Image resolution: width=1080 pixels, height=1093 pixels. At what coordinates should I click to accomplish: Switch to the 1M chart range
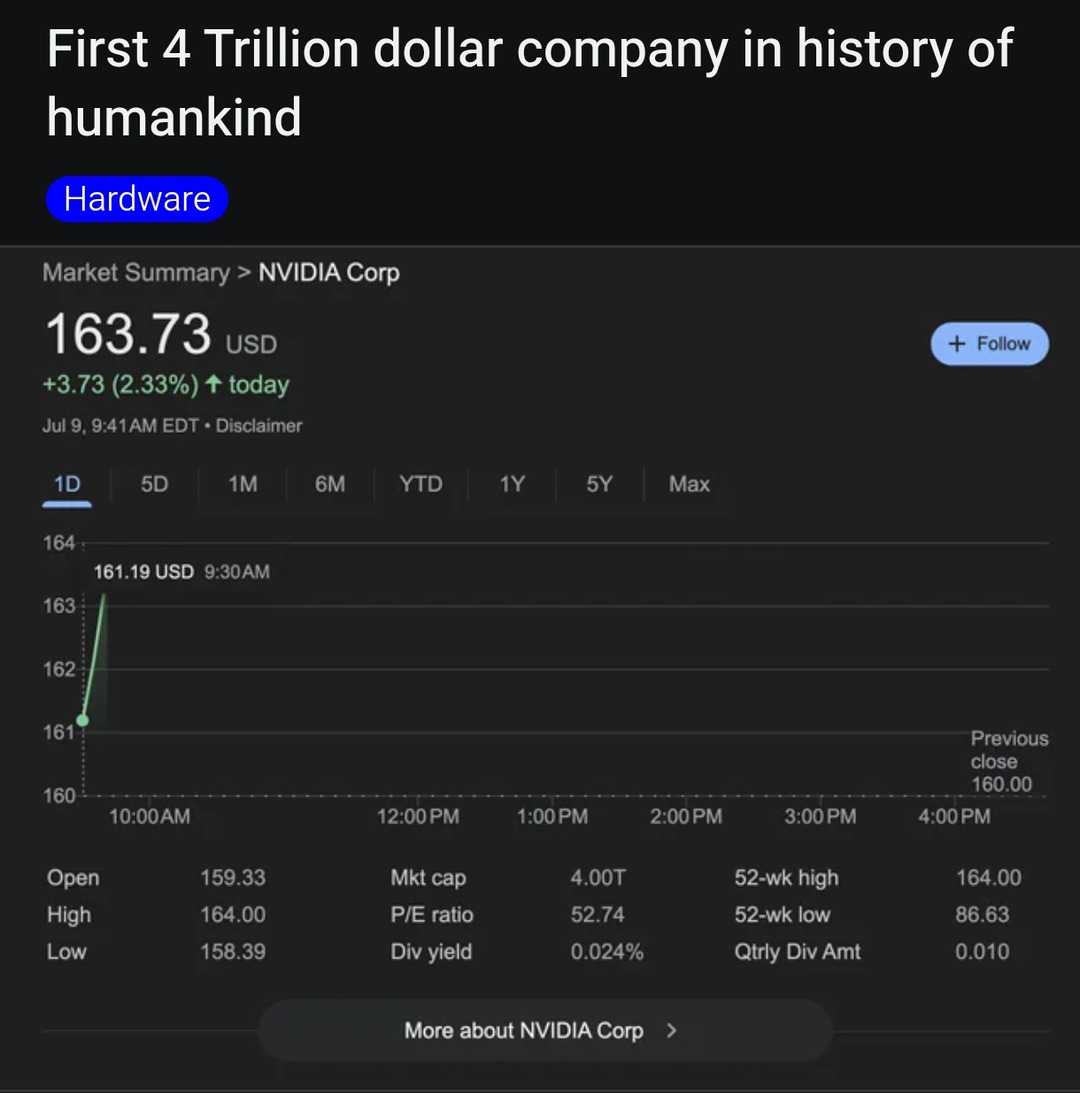tap(242, 485)
